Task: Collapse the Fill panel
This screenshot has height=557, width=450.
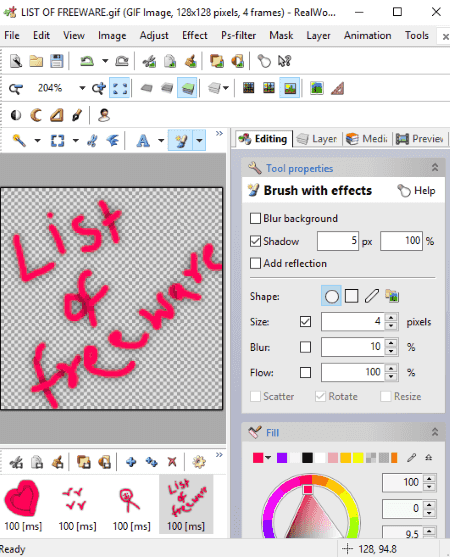Action: pyautogui.click(x=435, y=432)
